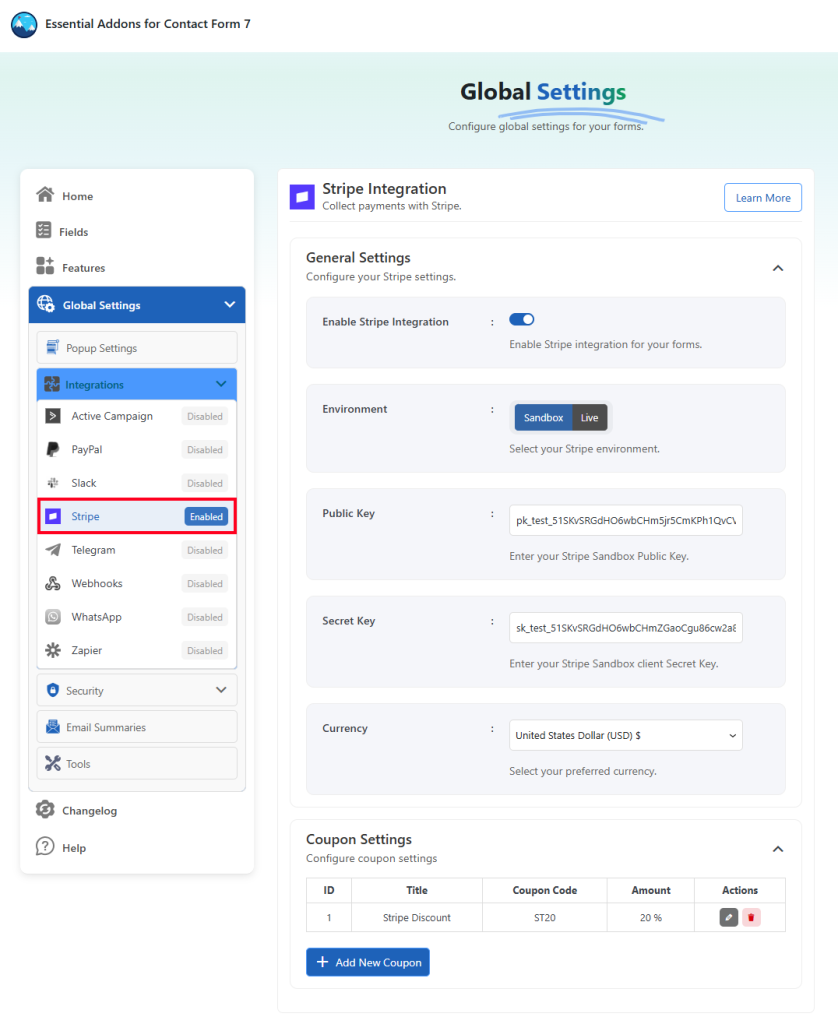Viewport: 838px width, 1024px height.
Task: Edit the Stripe Discount coupon
Action: (x=729, y=918)
